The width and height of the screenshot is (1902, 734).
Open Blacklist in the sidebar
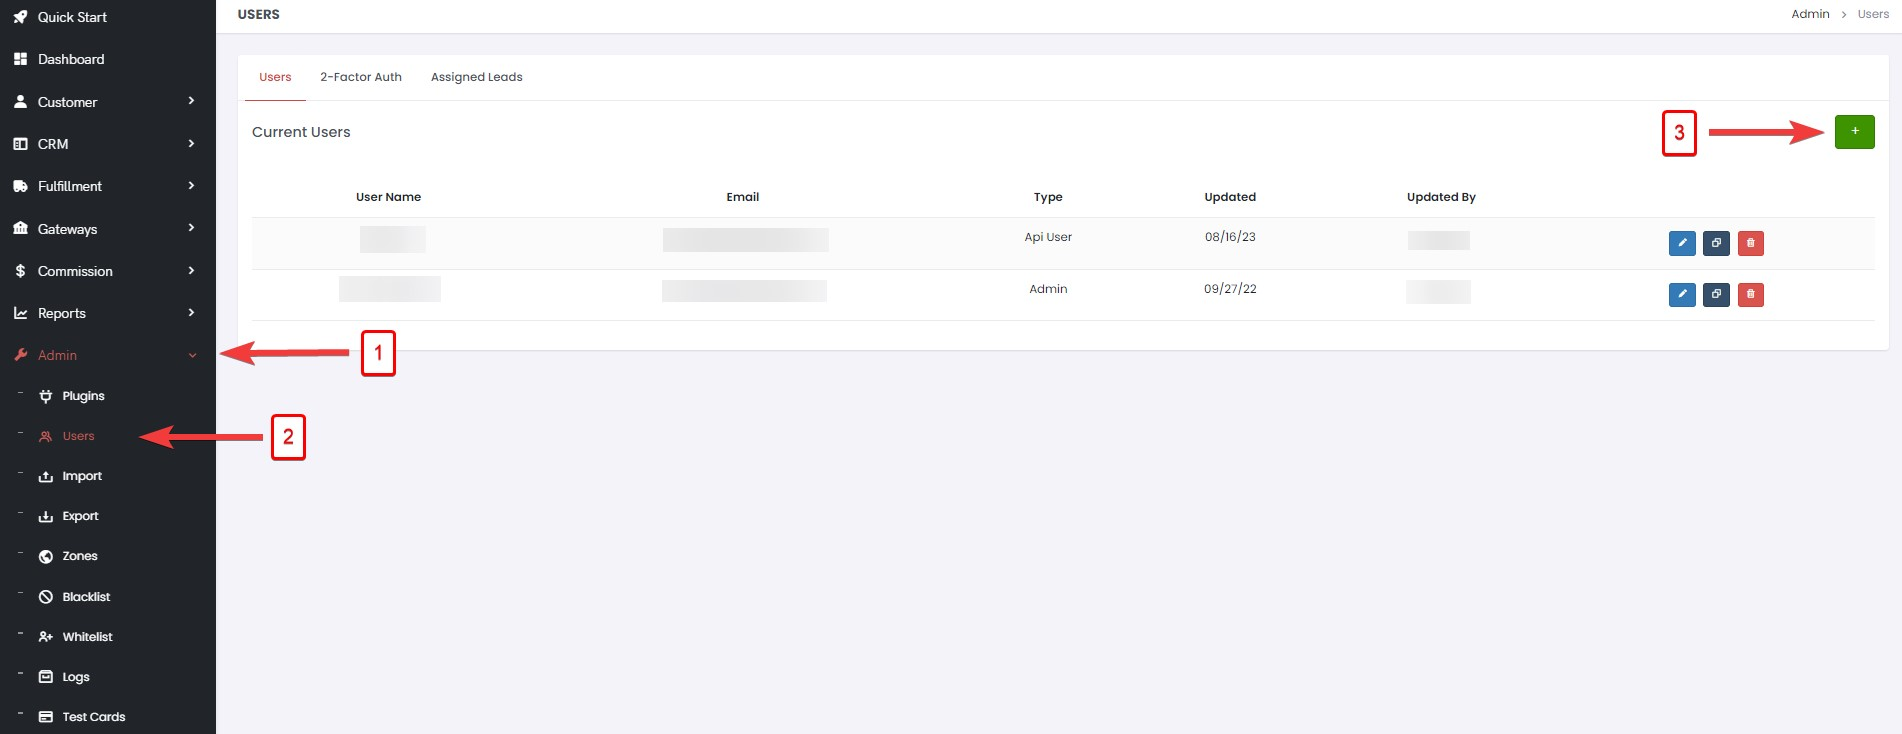click(86, 597)
